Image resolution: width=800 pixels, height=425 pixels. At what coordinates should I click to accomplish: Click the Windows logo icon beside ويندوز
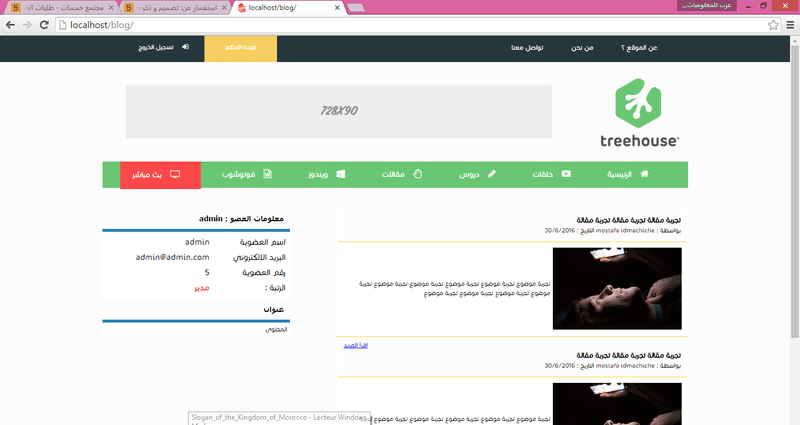point(341,174)
